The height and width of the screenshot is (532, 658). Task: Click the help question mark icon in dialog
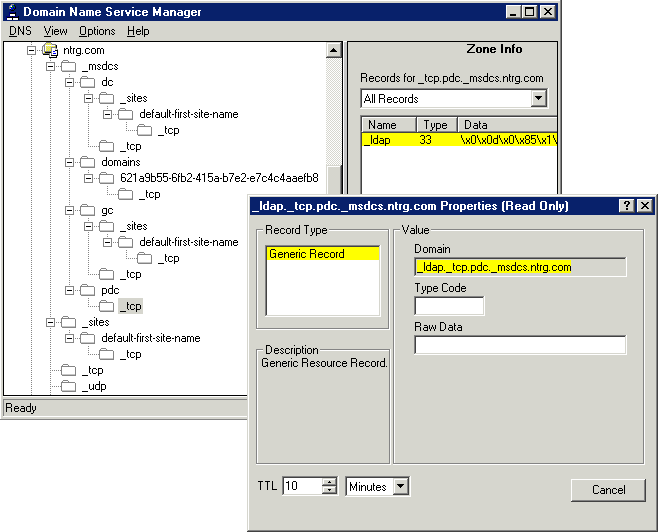[x=626, y=205]
